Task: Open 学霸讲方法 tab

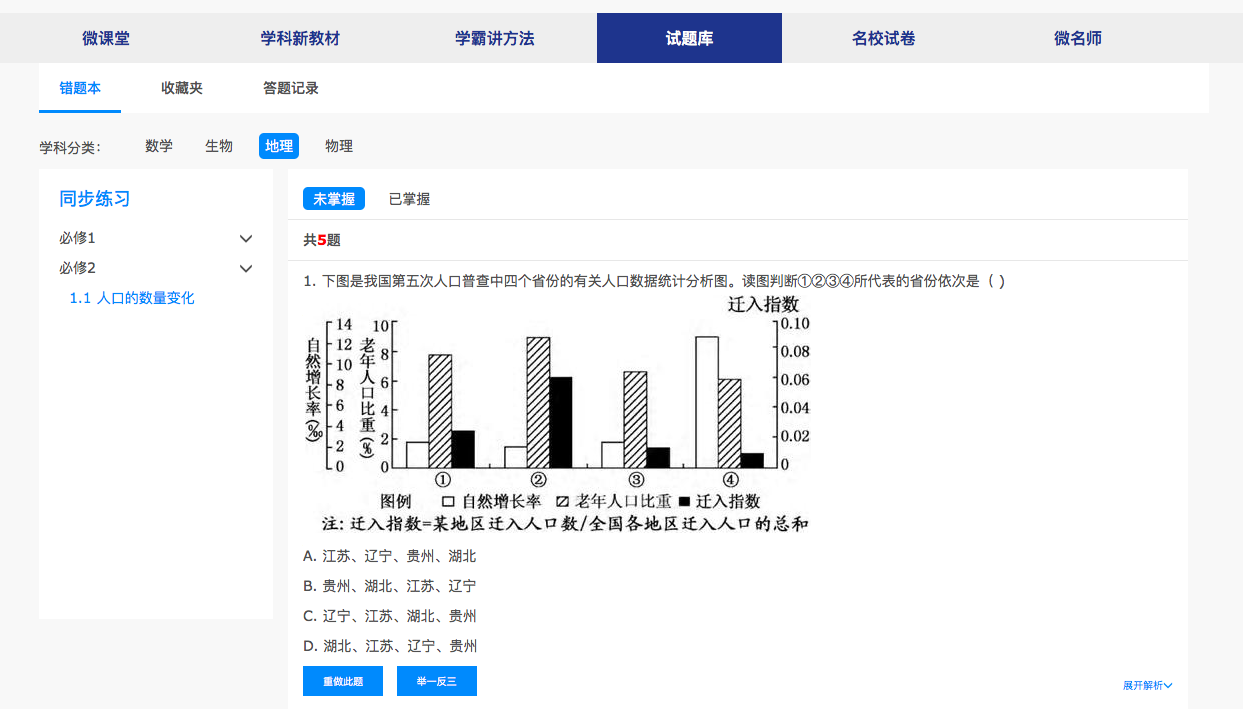Action: [x=495, y=39]
